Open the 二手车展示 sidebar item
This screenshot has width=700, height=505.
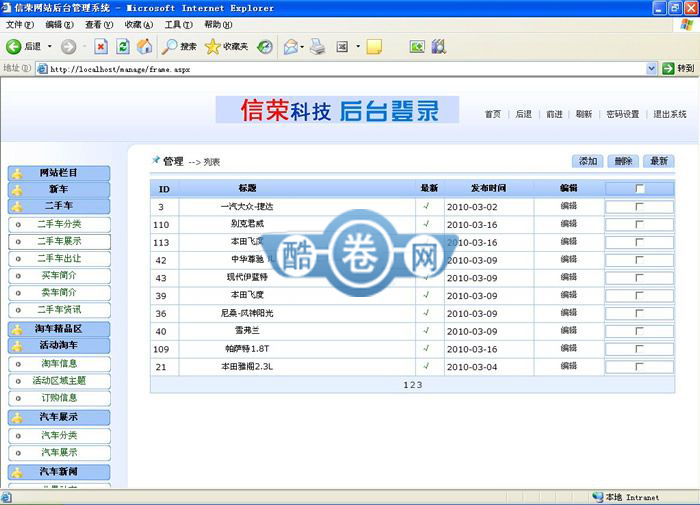(x=59, y=242)
